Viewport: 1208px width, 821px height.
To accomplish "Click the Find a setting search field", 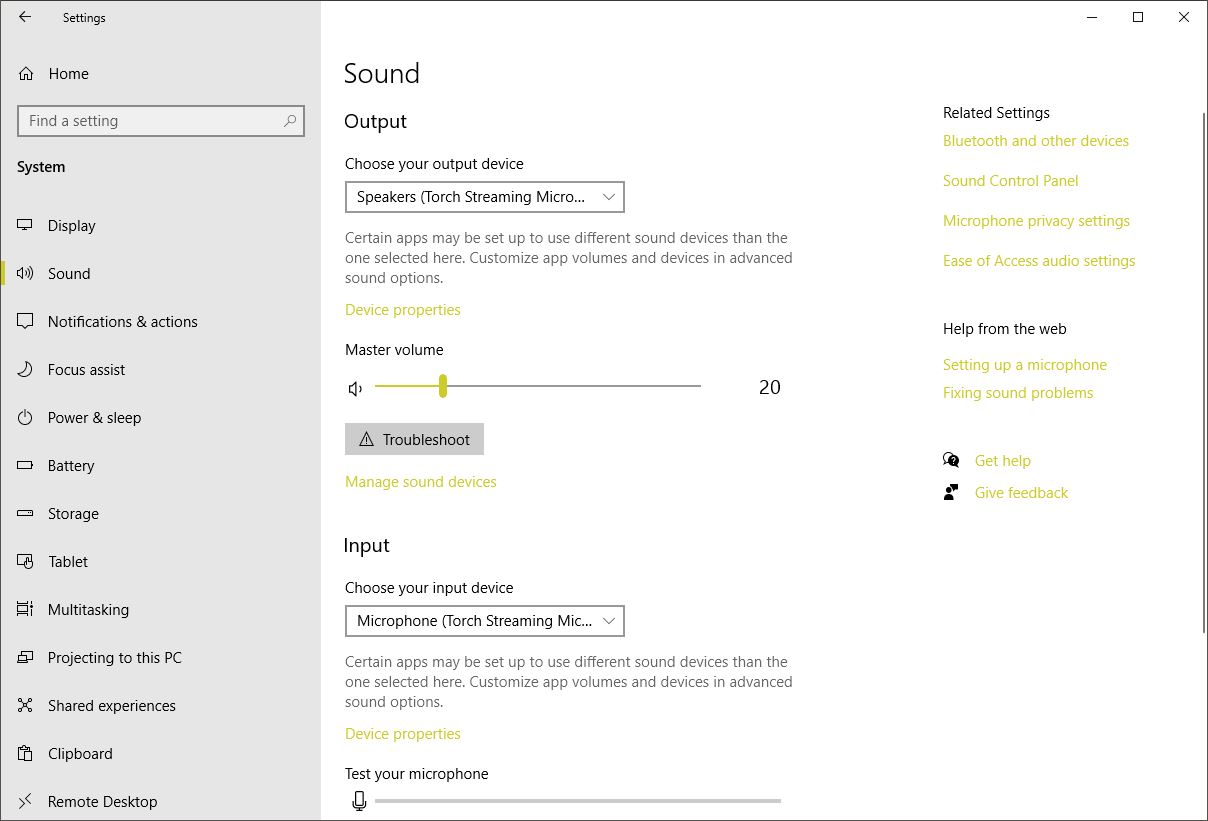I will (150, 121).
